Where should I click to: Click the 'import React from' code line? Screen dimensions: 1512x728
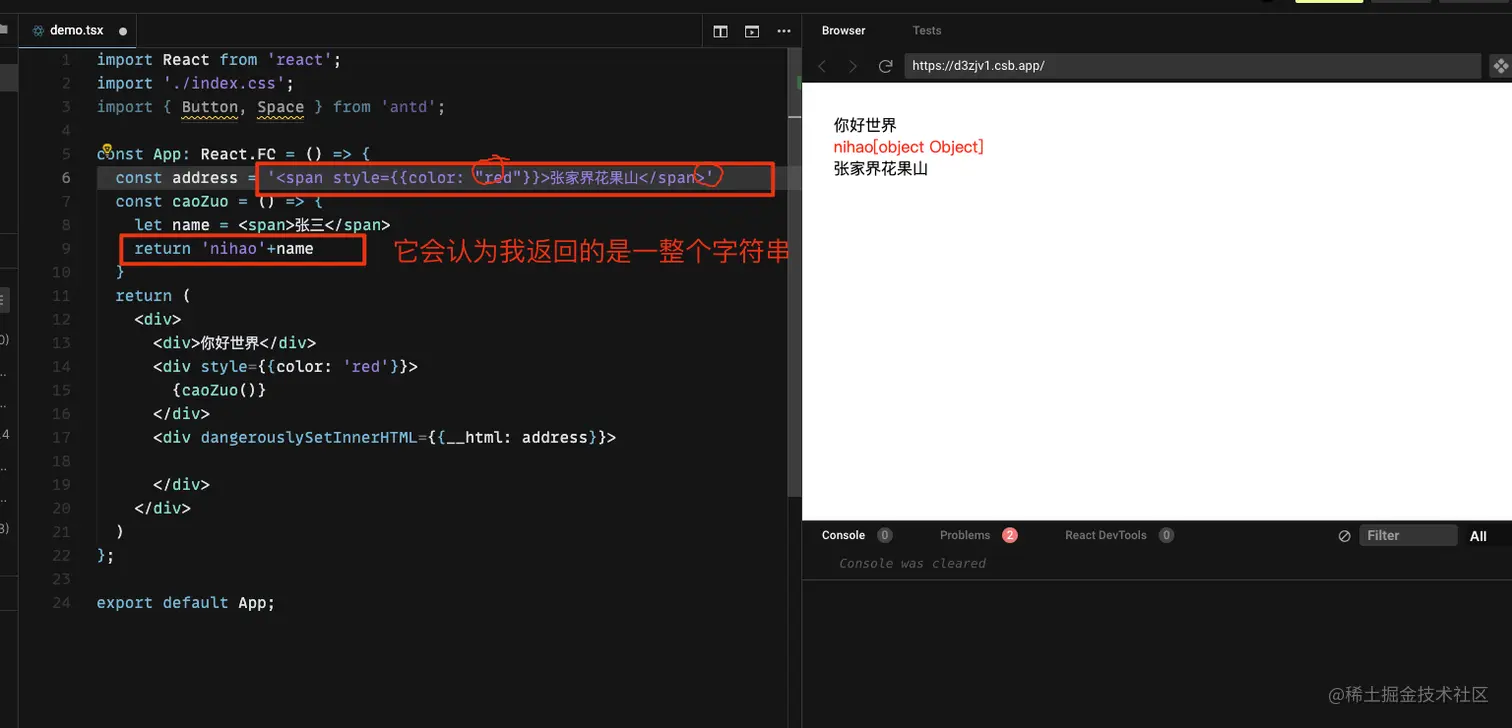tap(219, 60)
